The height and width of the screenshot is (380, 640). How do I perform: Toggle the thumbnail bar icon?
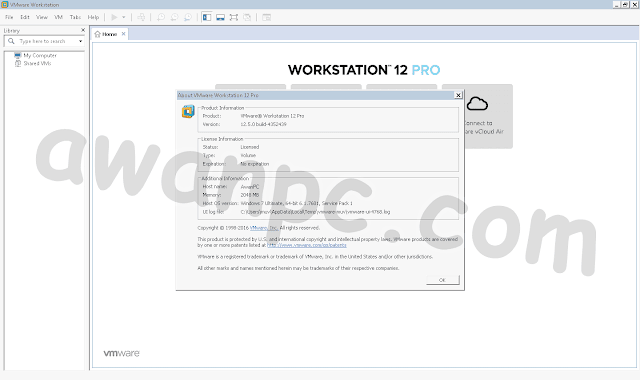pos(220,17)
